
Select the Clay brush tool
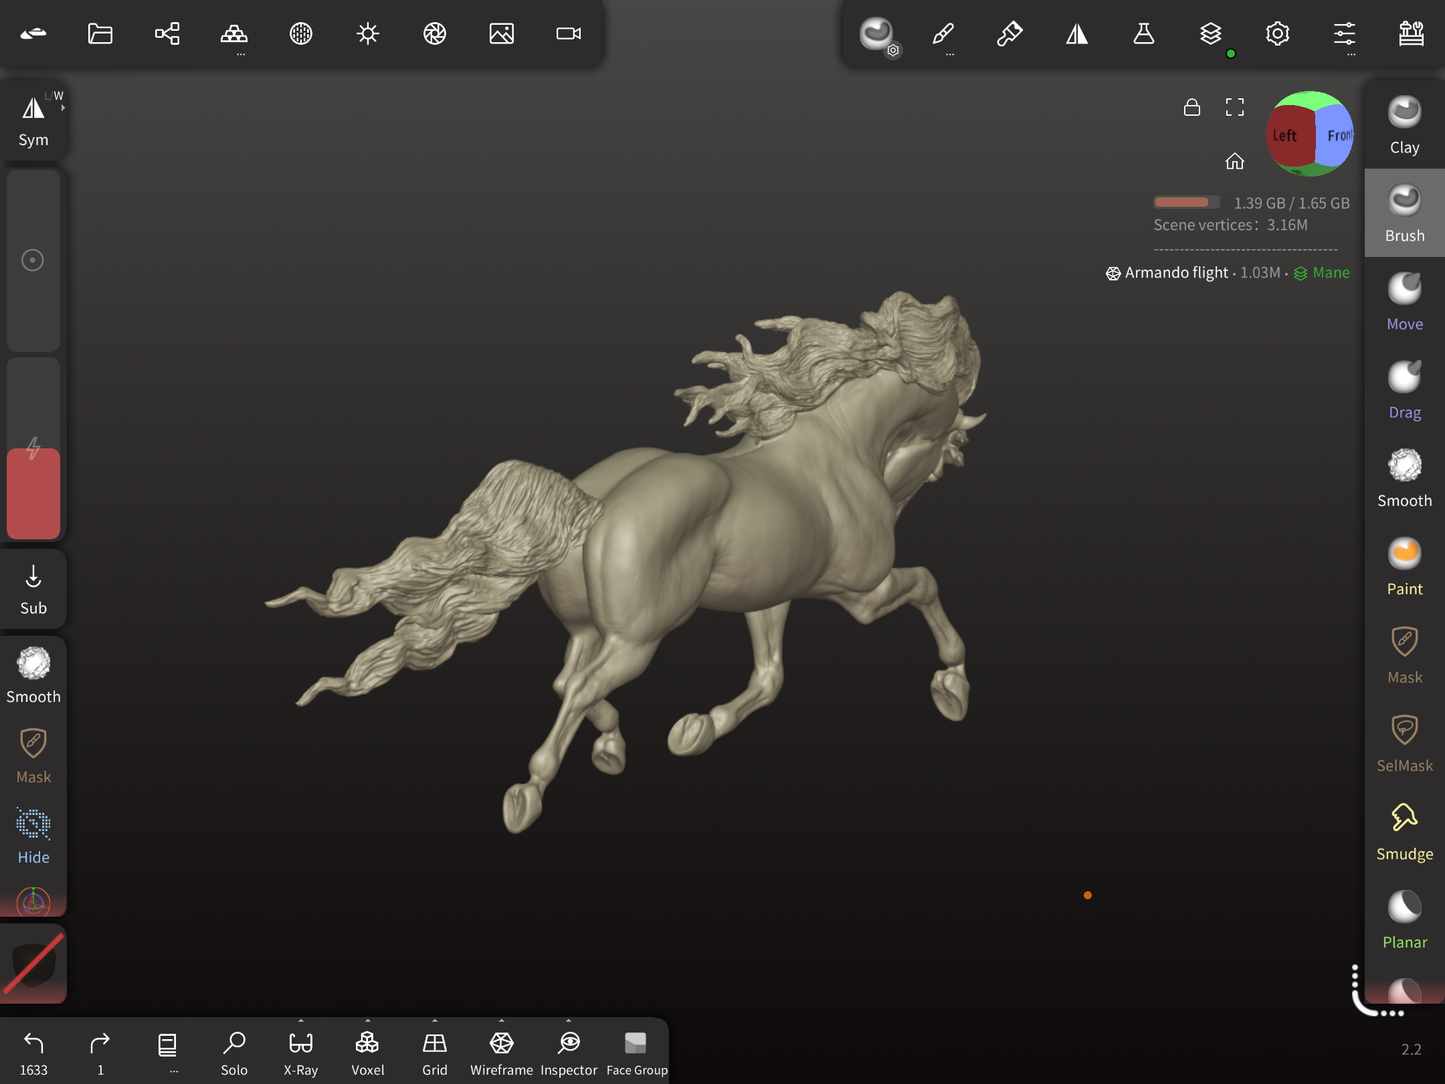pos(1404,125)
